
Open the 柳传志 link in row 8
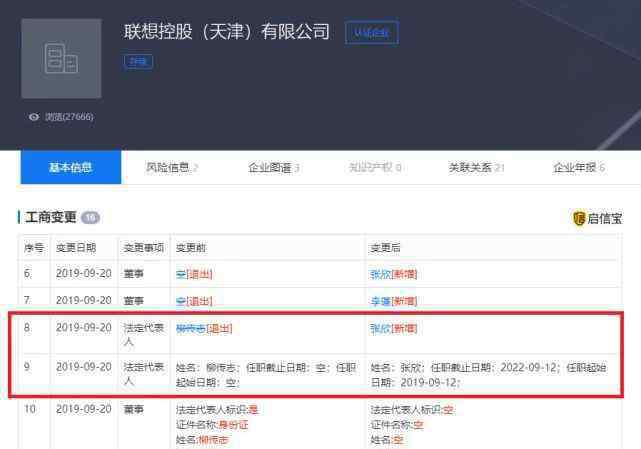[x=191, y=328]
